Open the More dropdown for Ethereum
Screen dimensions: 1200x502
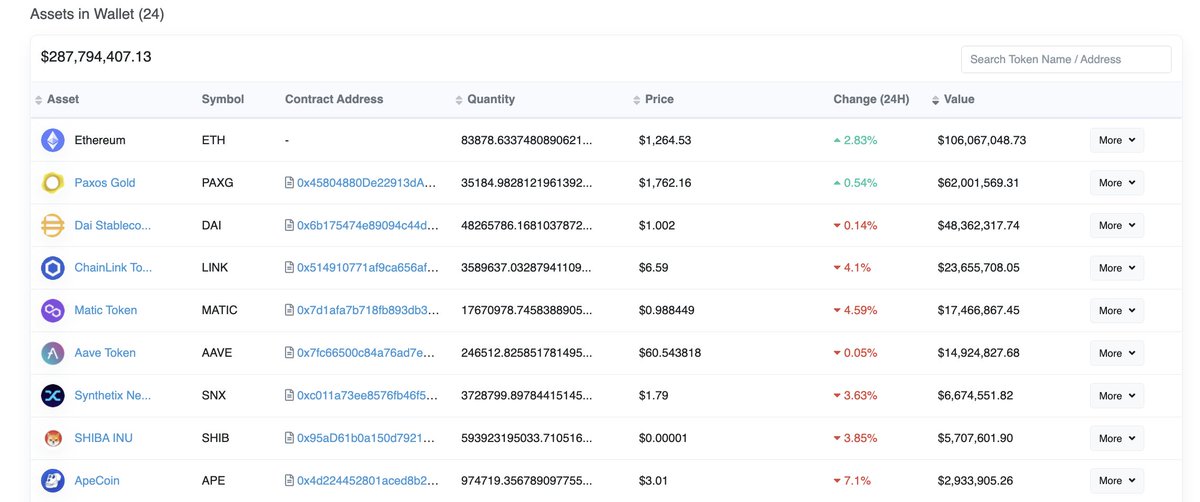coord(1117,140)
